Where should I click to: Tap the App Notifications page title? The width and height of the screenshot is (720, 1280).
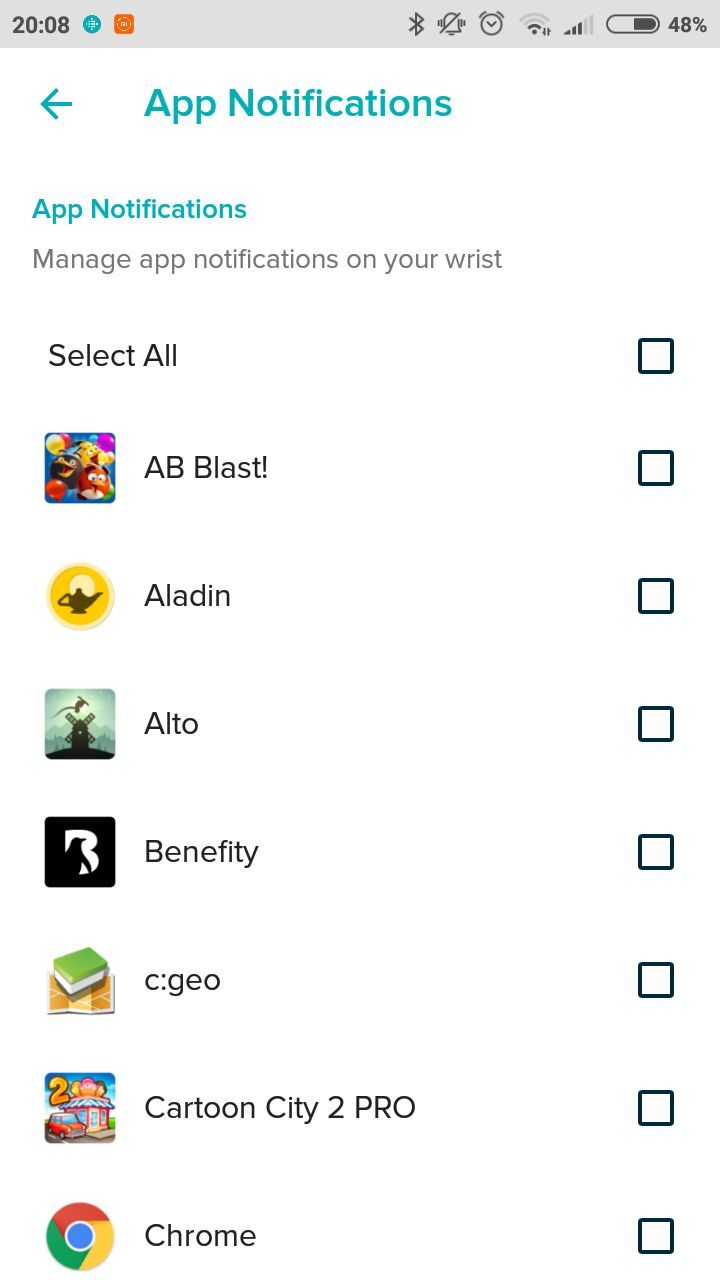coord(298,104)
